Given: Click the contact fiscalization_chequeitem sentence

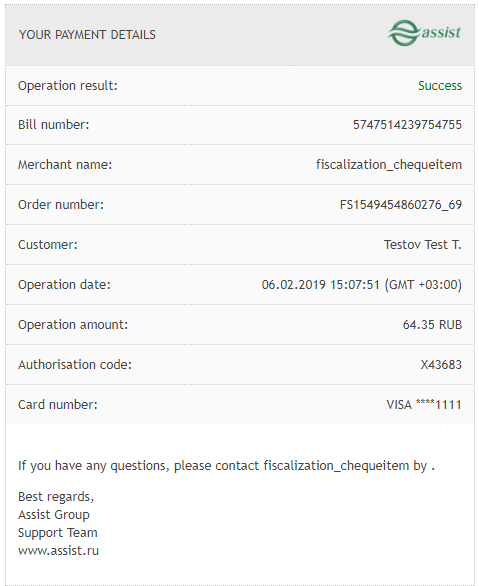Looking at the screenshot, I should pyautogui.click(x=226, y=466).
